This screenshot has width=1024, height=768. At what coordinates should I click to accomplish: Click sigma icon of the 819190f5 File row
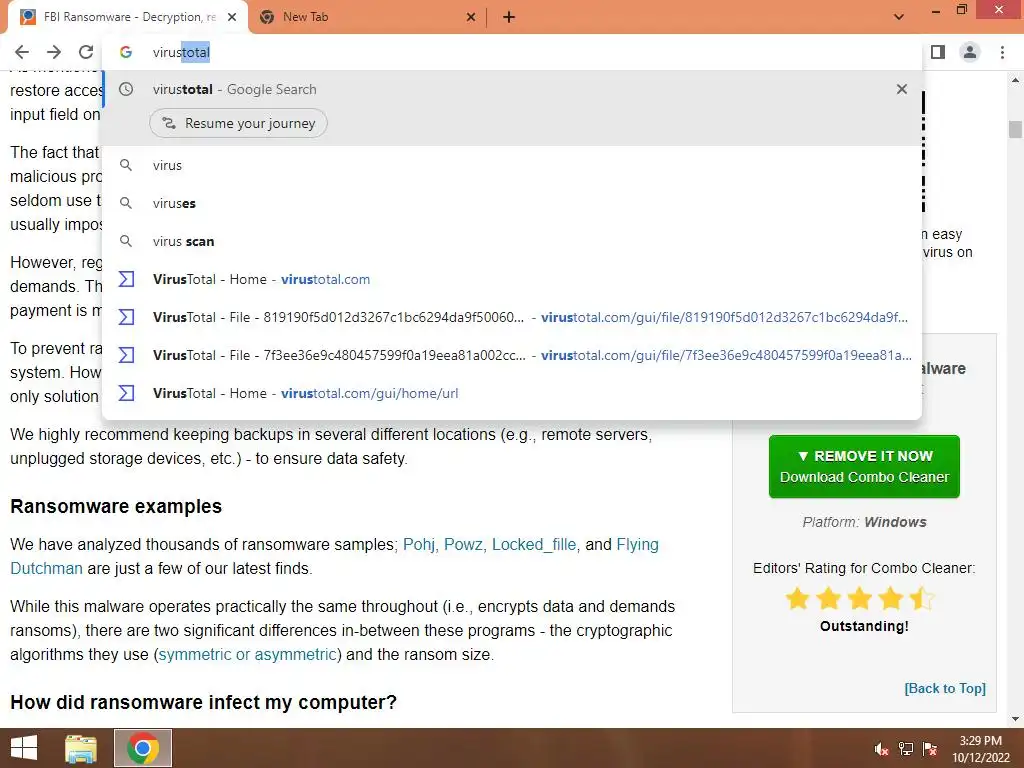tap(126, 317)
